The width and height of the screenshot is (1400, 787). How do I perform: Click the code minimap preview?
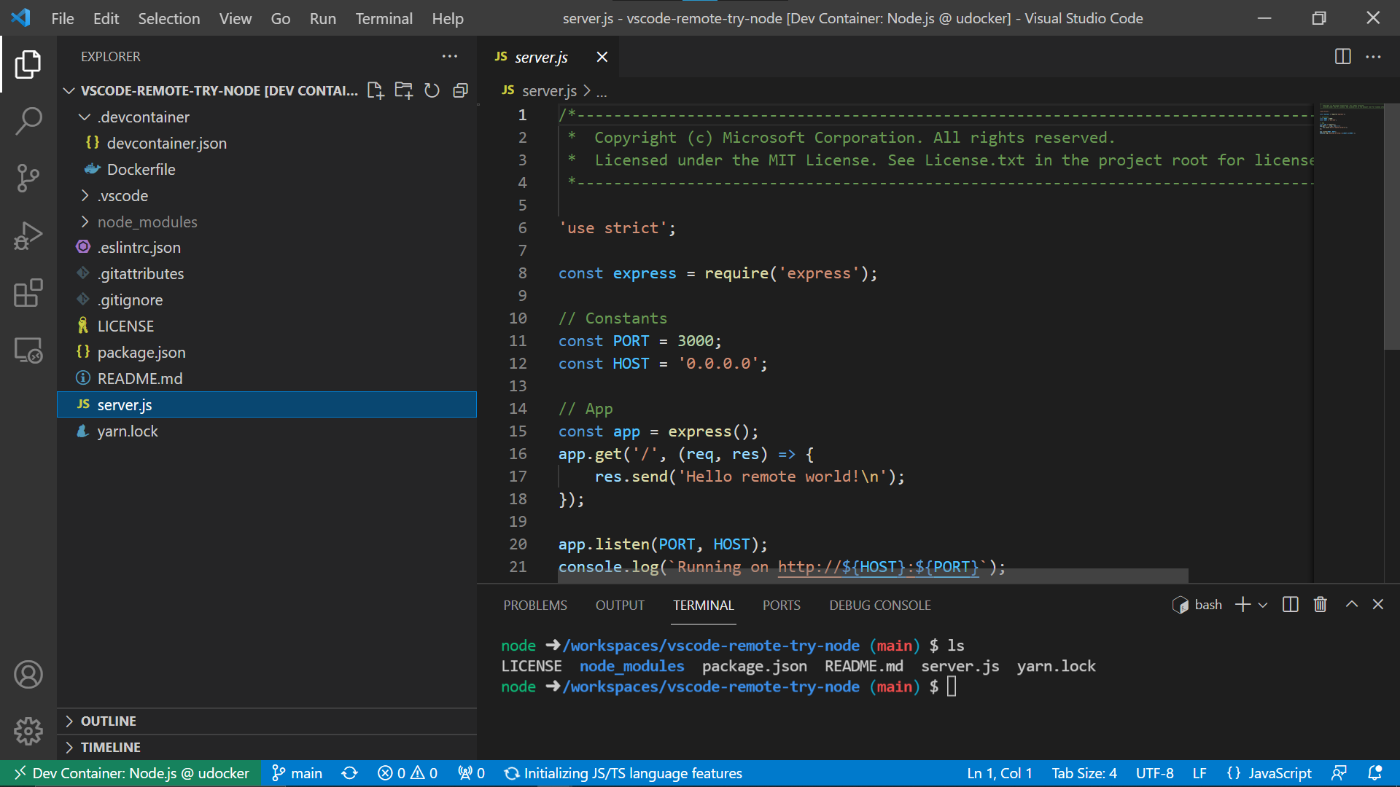pyautogui.click(x=1350, y=119)
